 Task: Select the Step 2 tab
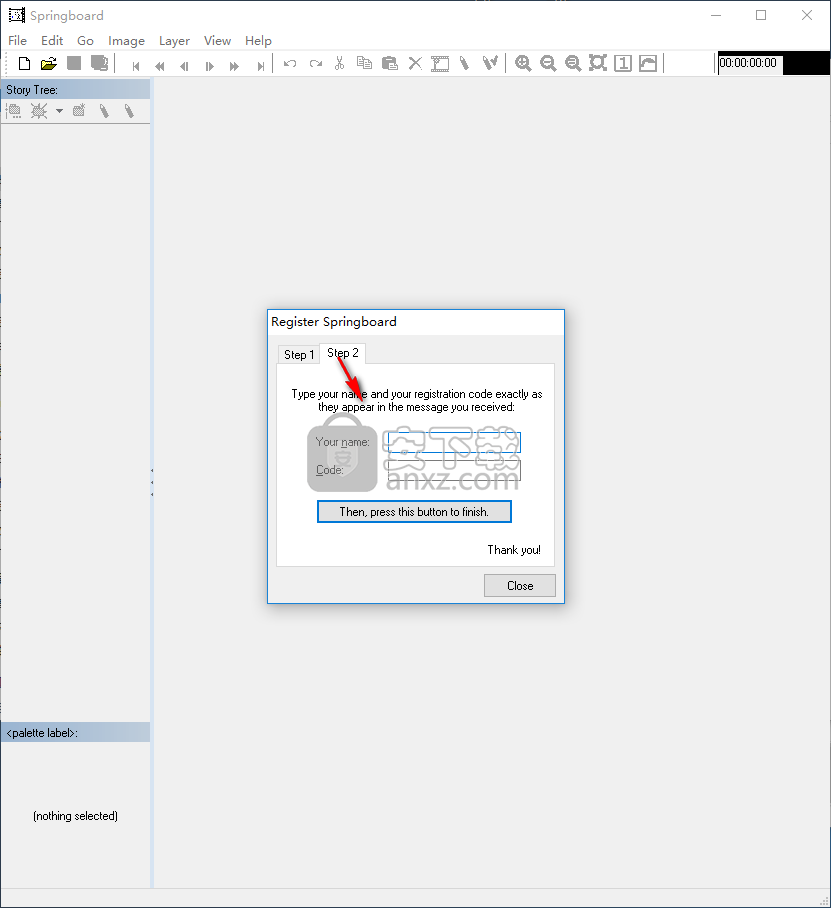(342, 353)
